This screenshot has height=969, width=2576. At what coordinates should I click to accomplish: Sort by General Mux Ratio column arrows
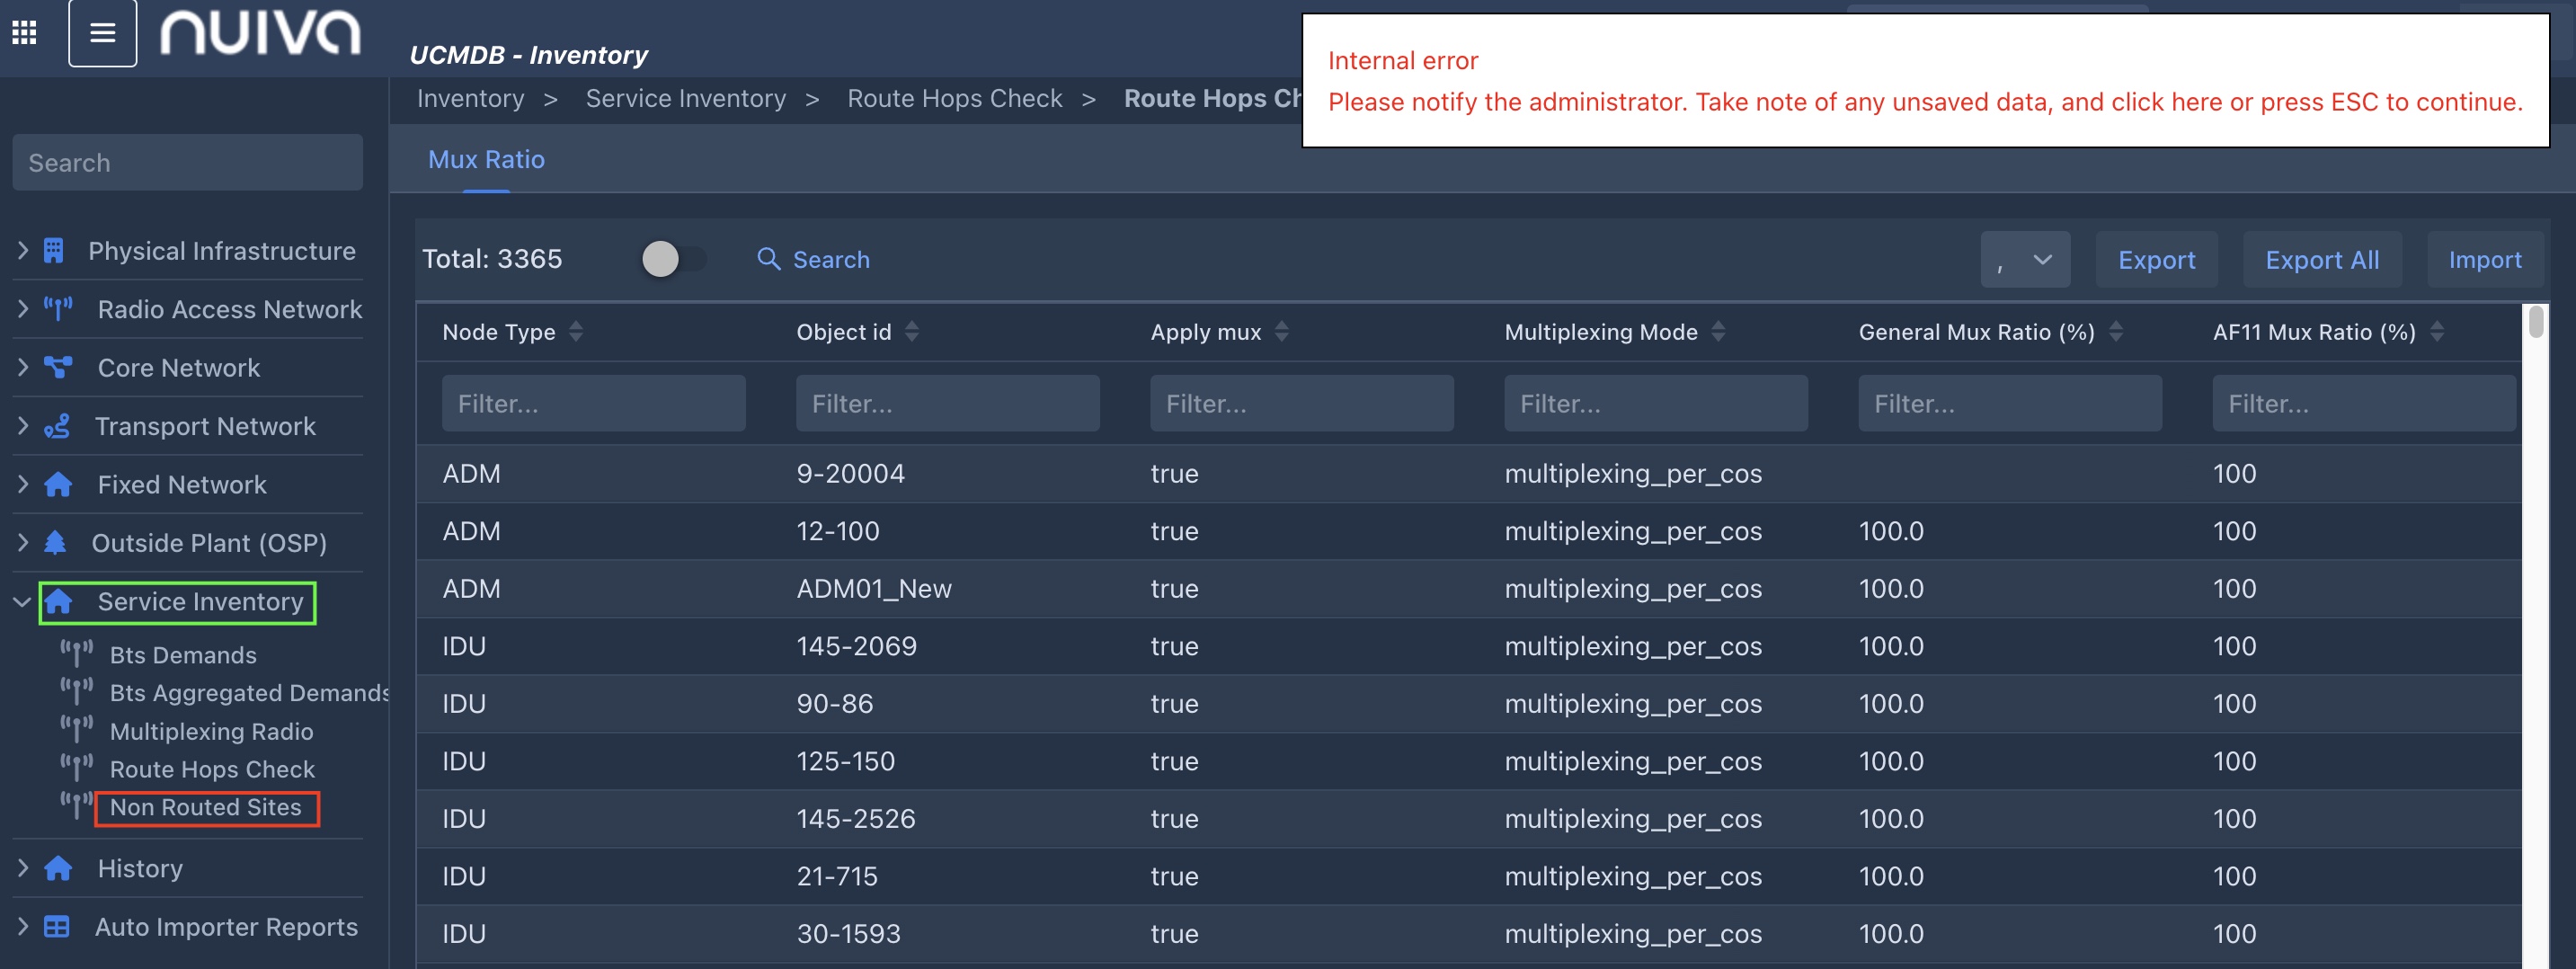click(2115, 332)
